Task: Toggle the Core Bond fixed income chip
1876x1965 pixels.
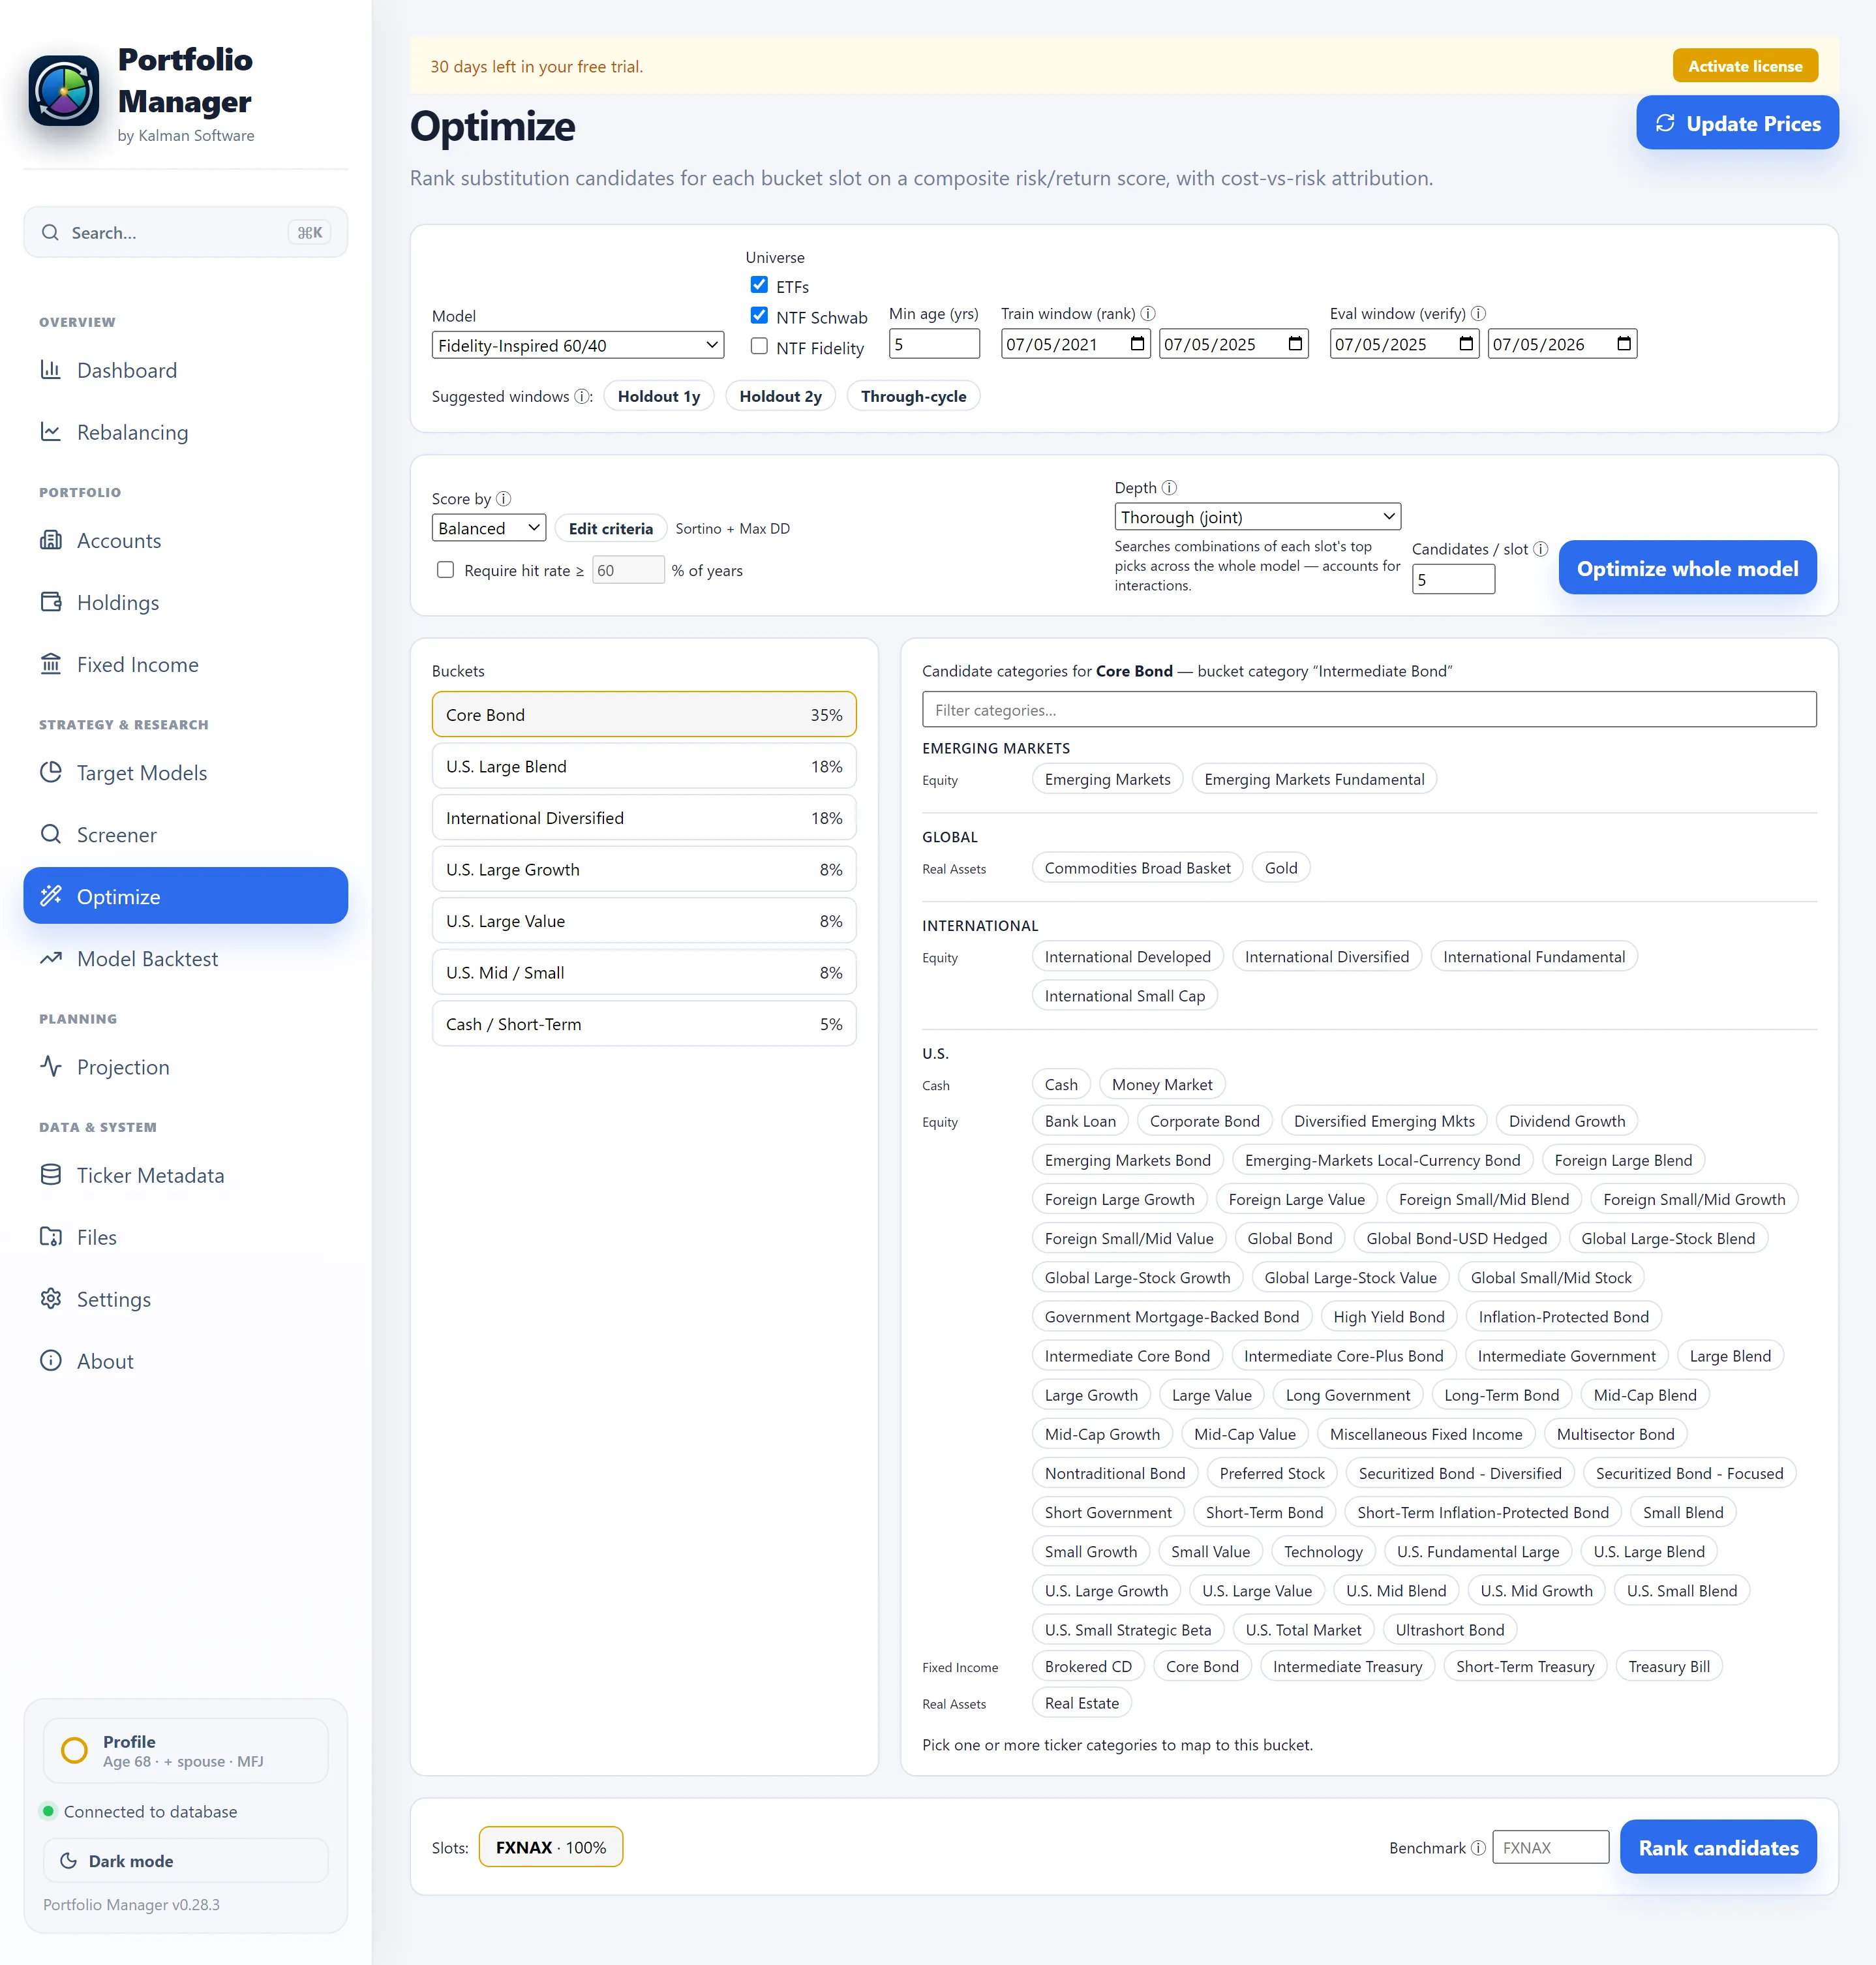Action: tap(1202, 1666)
